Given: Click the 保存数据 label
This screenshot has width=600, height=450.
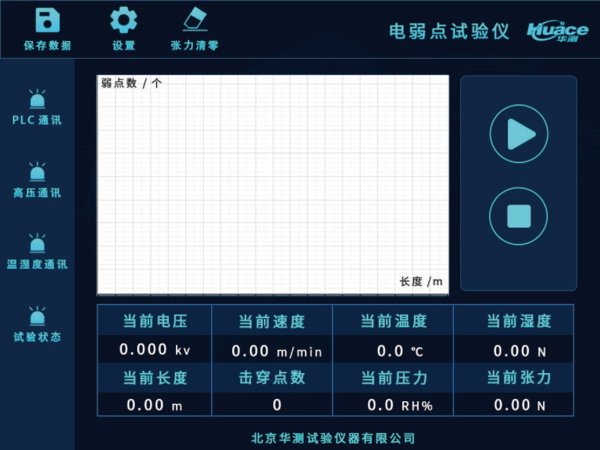Looking at the screenshot, I should tap(47, 46).
